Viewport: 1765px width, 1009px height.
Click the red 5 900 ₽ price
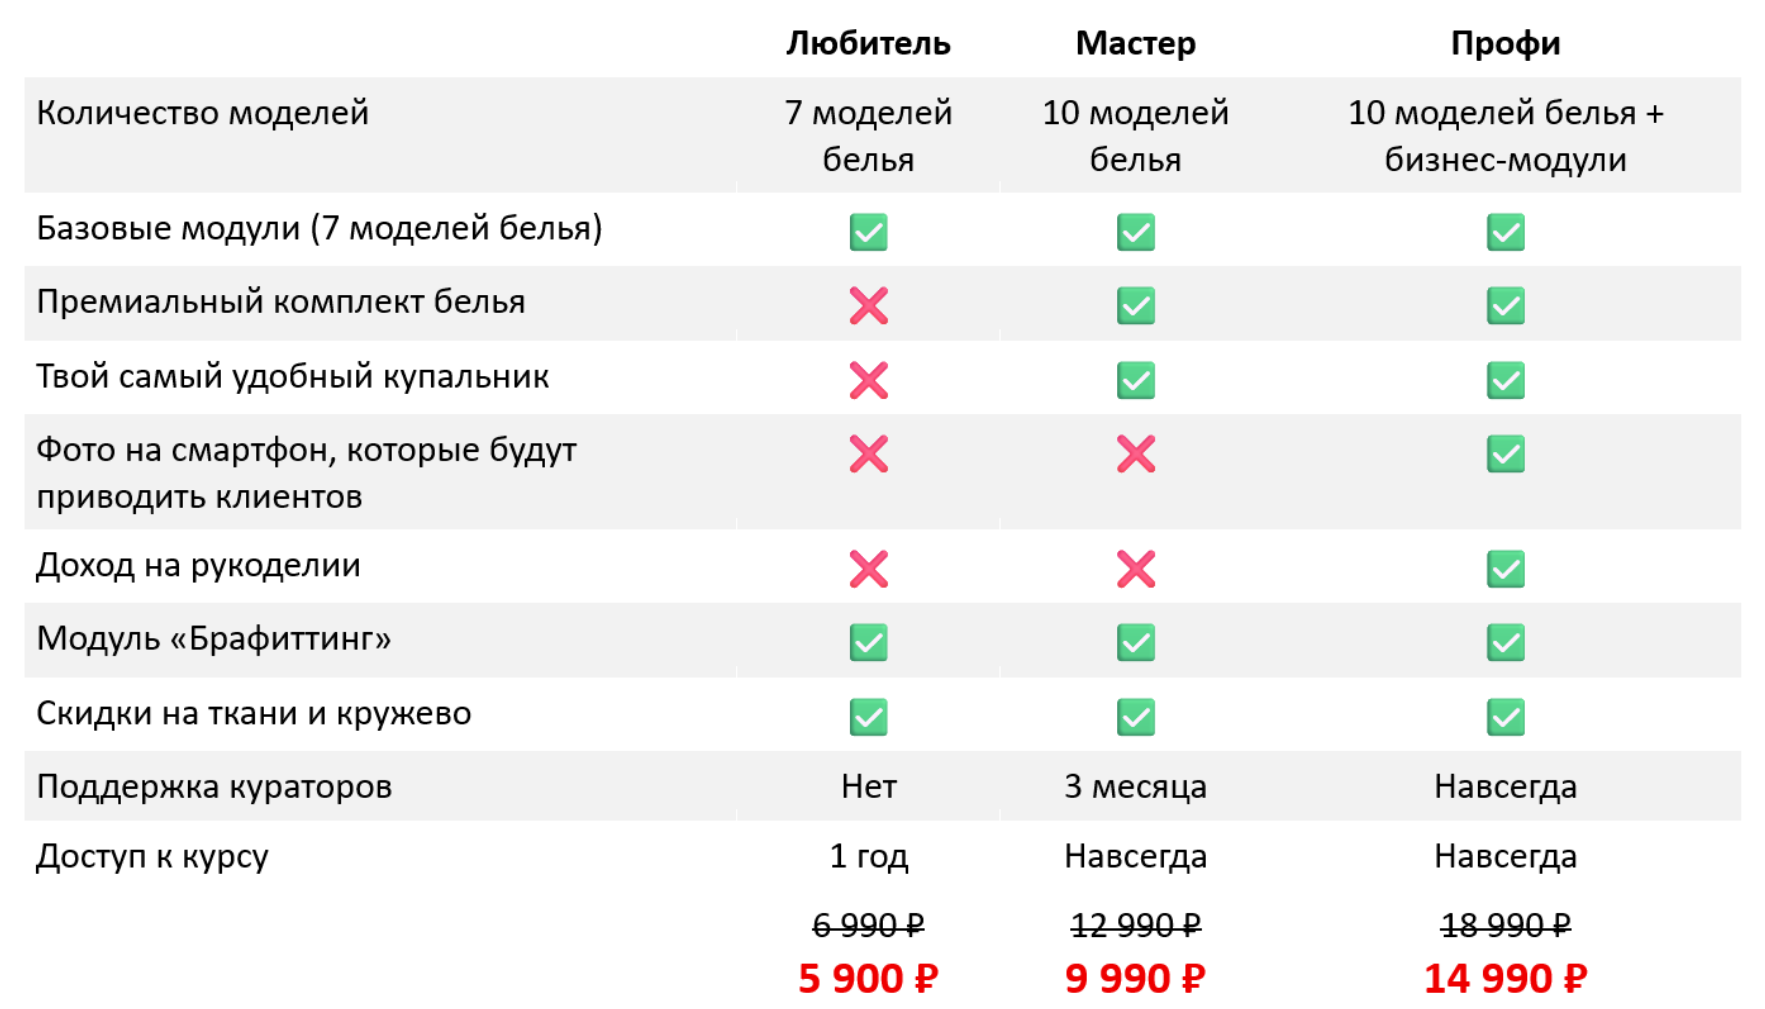tap(868, 978)
